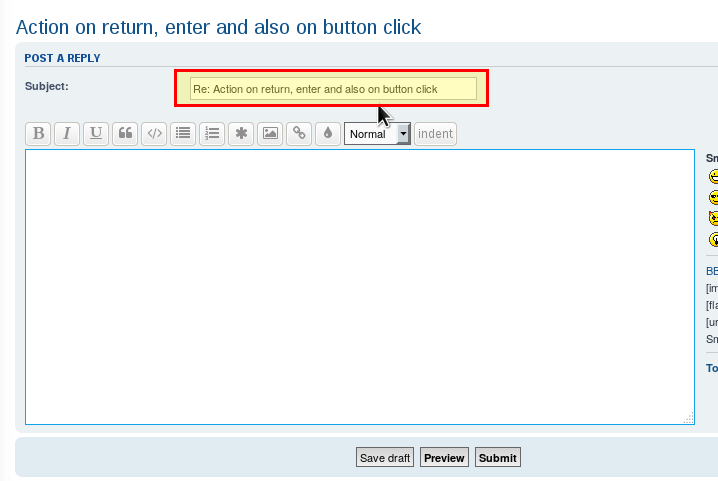The height and width of the screenshot is (481, 718).
Task: Insert a quote block with quotation icon
Action: pos(125,134)
